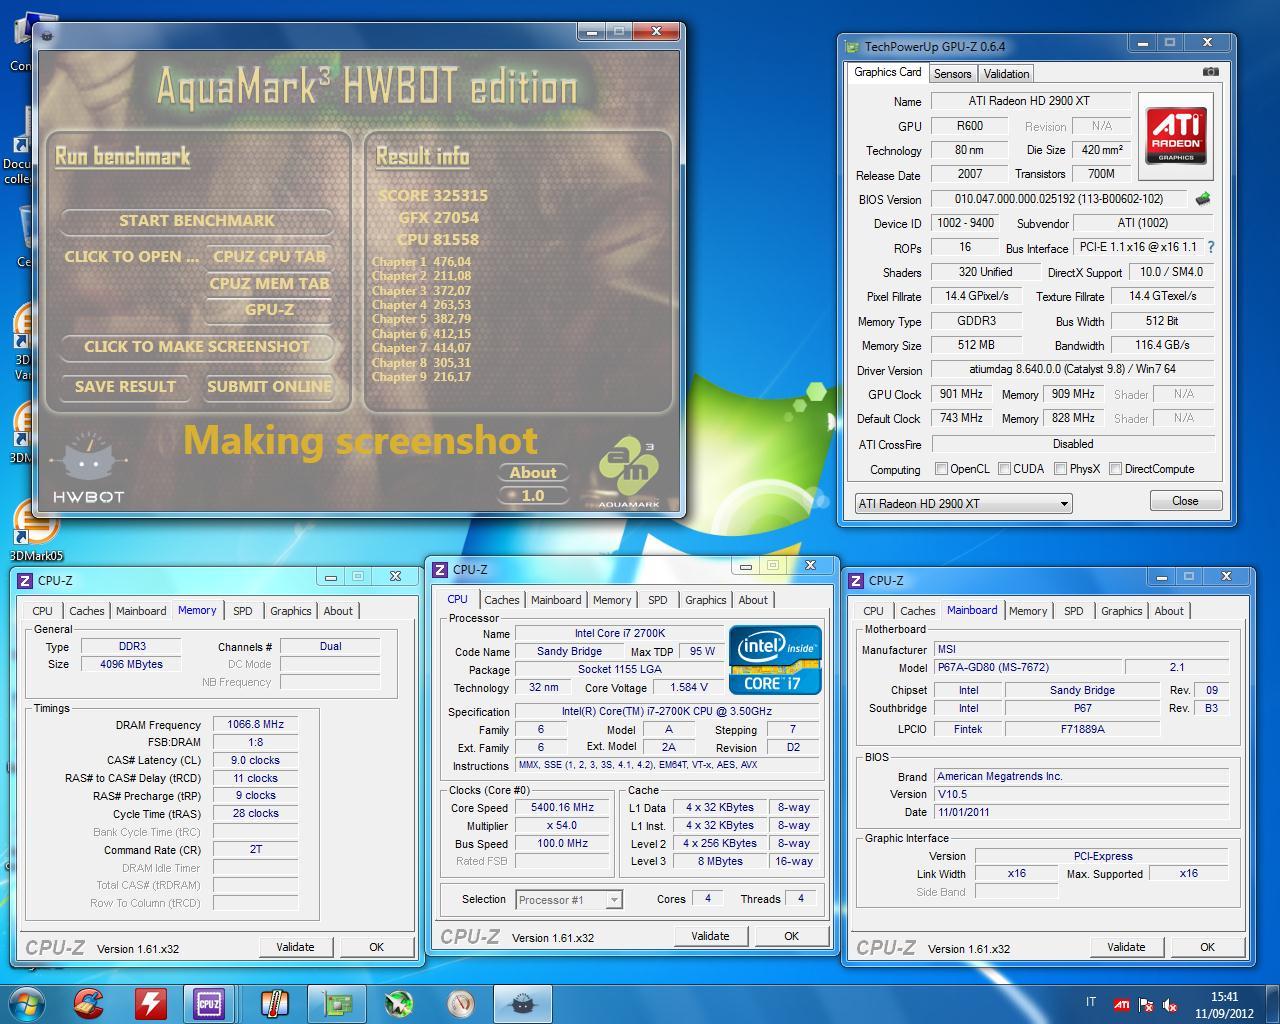Click the Bus Interface question mark in GPU-Z
This screenshot has height=1024, width=1280.
coord(1211,247)
